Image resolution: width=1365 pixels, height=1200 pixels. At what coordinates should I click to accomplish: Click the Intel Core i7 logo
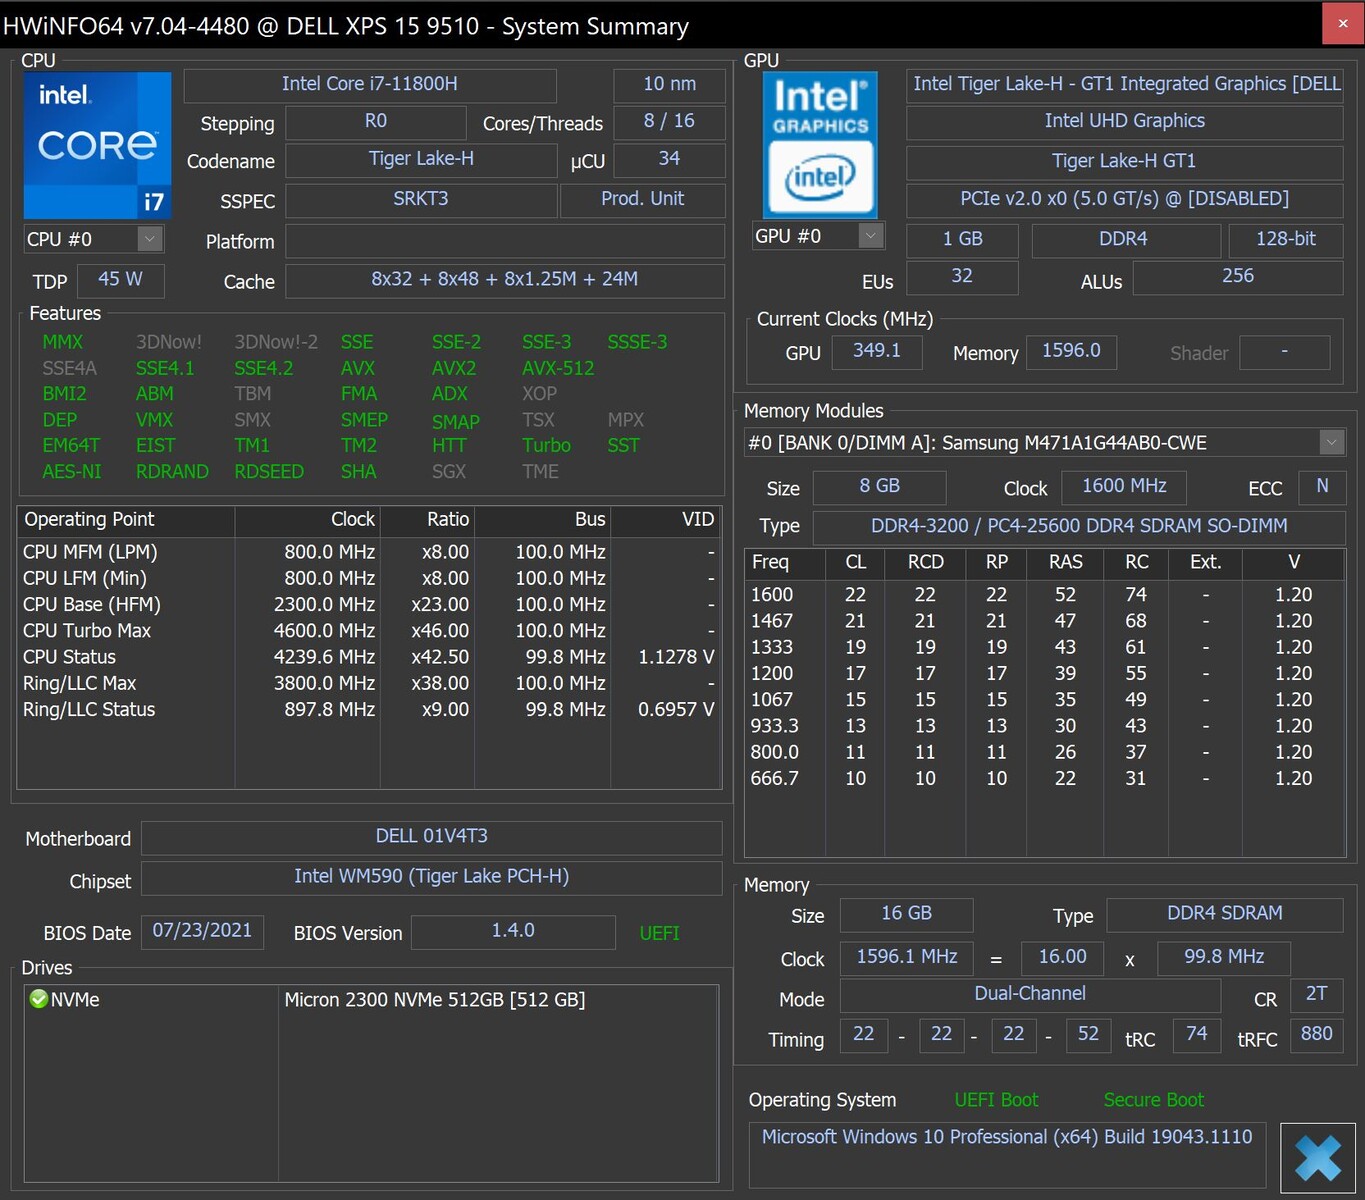click(x=97, y=145)
